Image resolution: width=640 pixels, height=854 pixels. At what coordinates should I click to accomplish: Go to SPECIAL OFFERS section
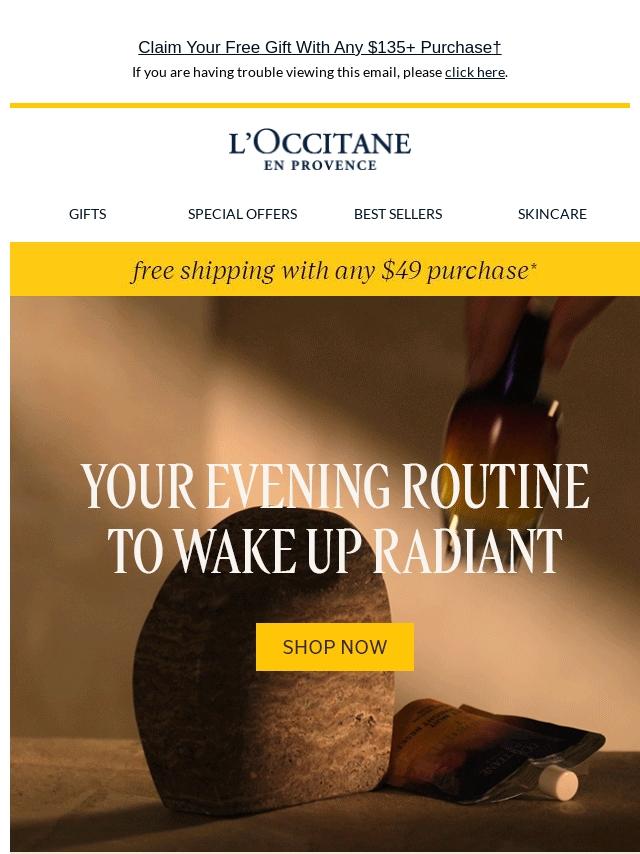coord(242,214)
